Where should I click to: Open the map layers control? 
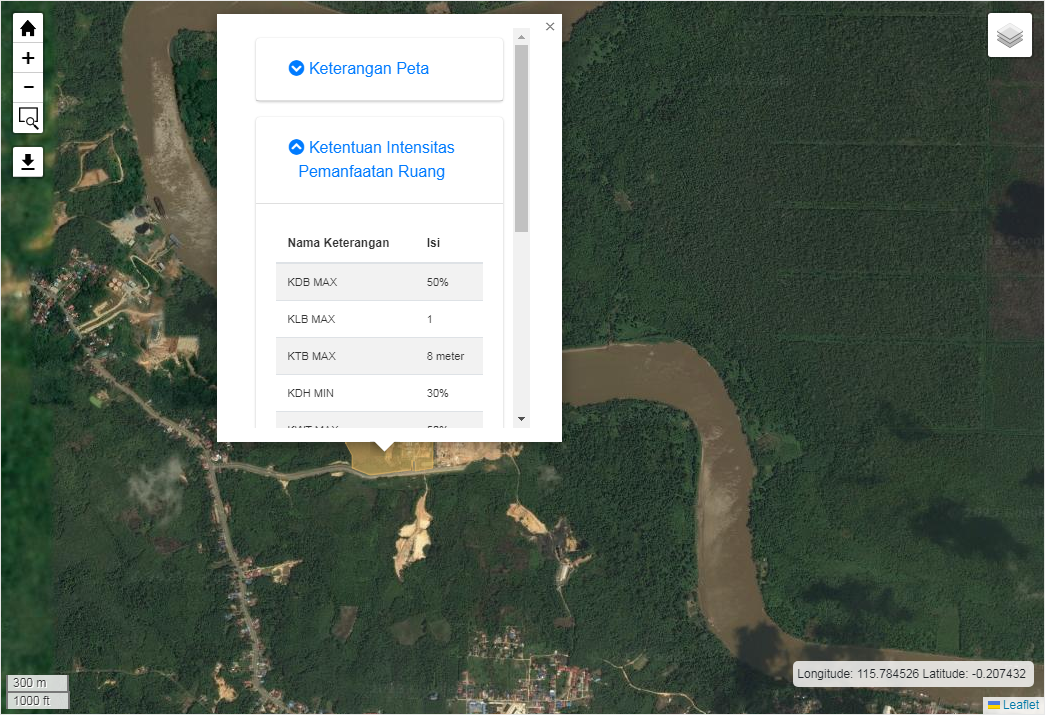pyautogui.click(x=1009, y=36)
